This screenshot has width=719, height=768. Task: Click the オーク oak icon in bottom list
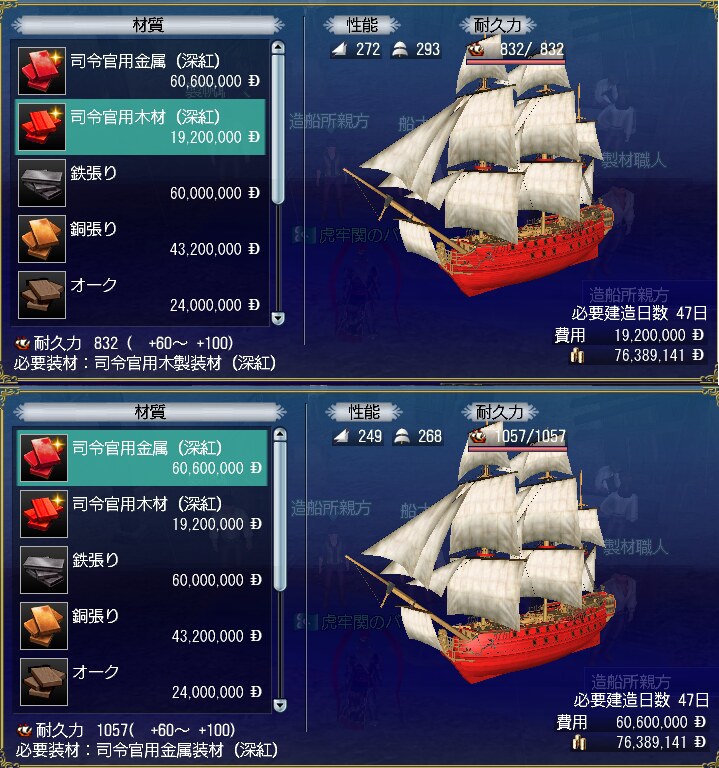(44, 682)
